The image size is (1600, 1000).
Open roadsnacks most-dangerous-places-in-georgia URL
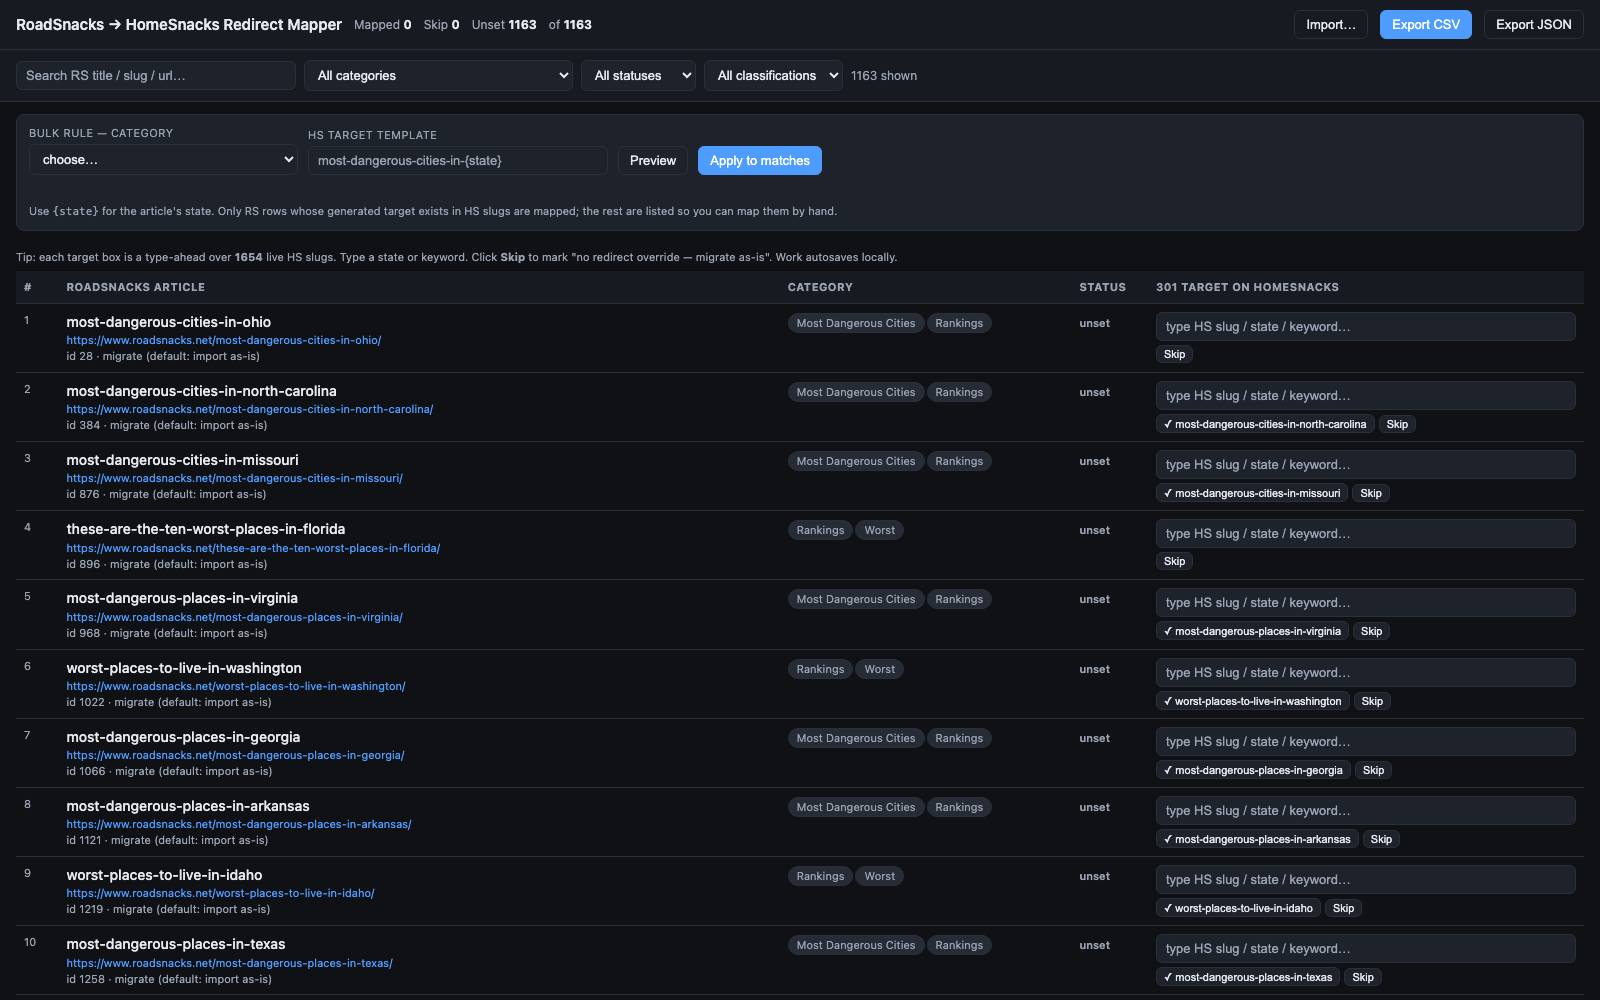(236, 756)
